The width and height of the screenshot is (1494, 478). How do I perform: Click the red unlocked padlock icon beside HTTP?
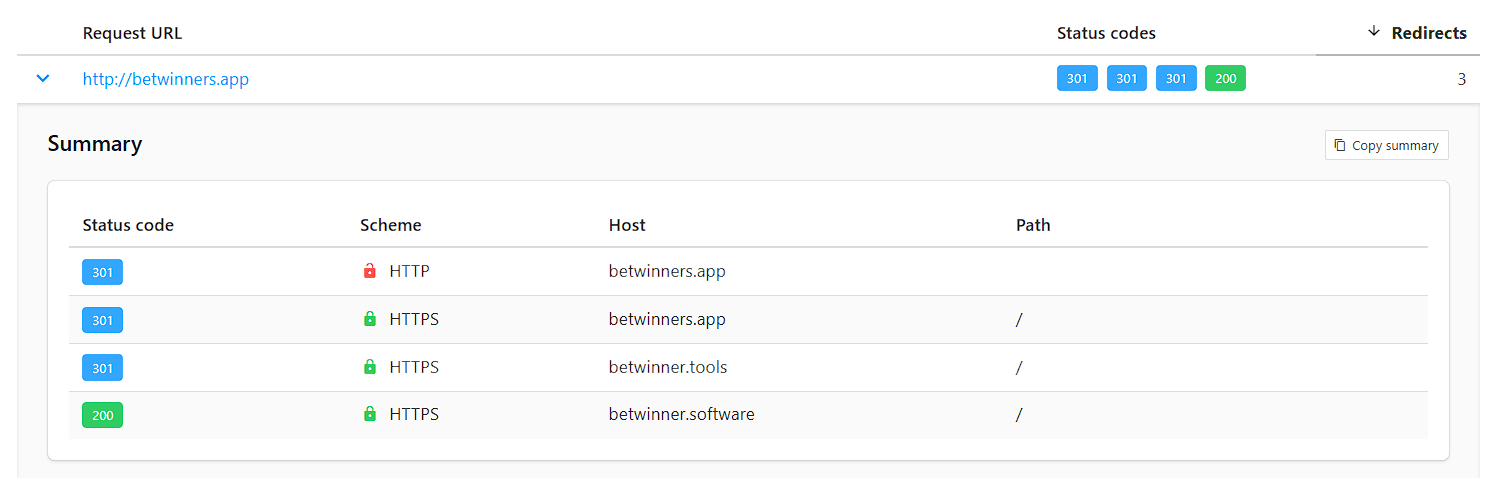tap(370, 271)
